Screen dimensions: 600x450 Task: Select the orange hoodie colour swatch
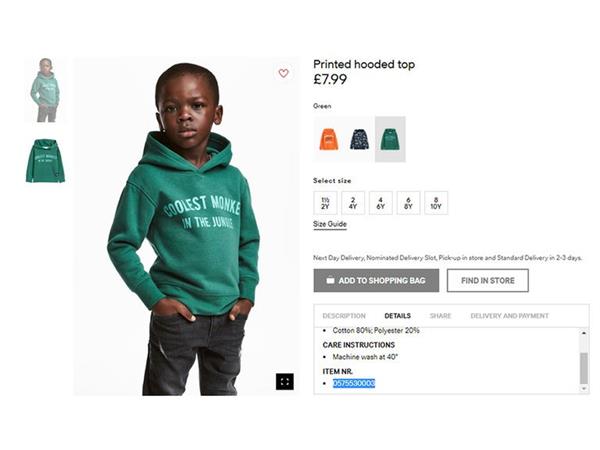pyautogui.click(x=329, y=139)
